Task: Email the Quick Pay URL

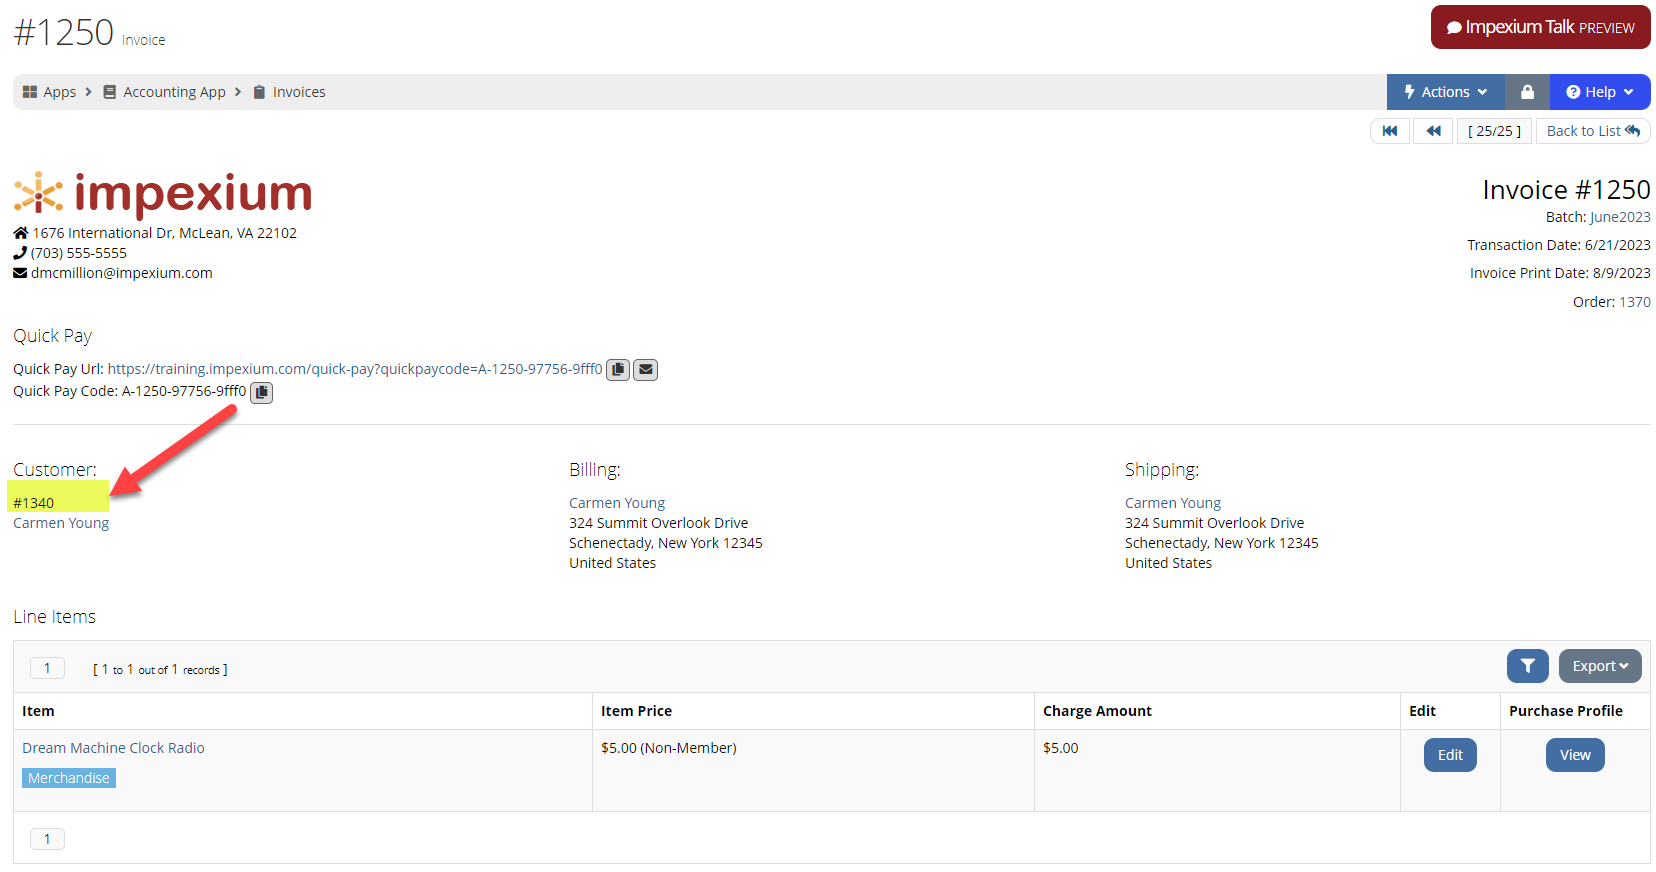Action: pos(646,370)
